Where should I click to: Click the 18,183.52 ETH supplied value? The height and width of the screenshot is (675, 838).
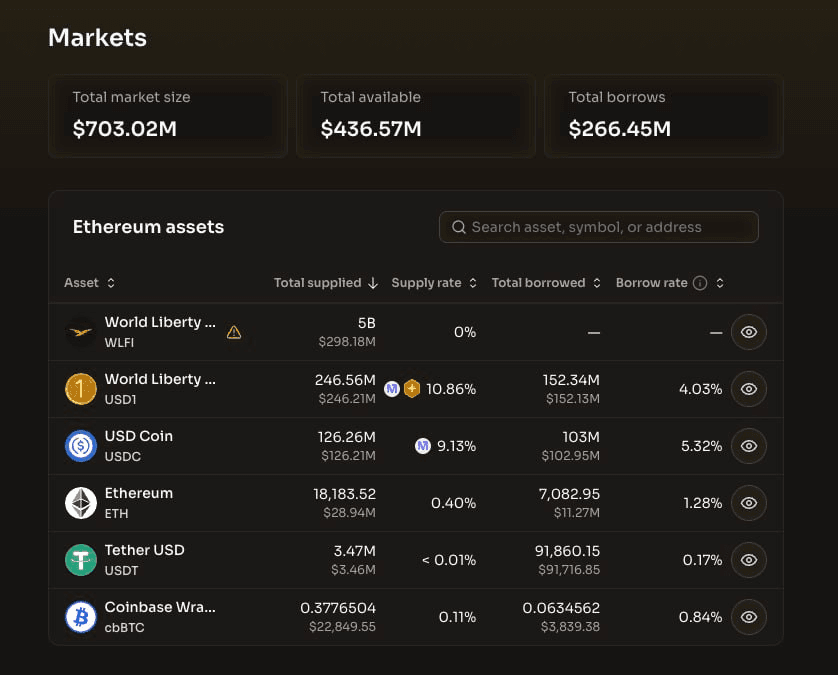(x=344, y=494)
